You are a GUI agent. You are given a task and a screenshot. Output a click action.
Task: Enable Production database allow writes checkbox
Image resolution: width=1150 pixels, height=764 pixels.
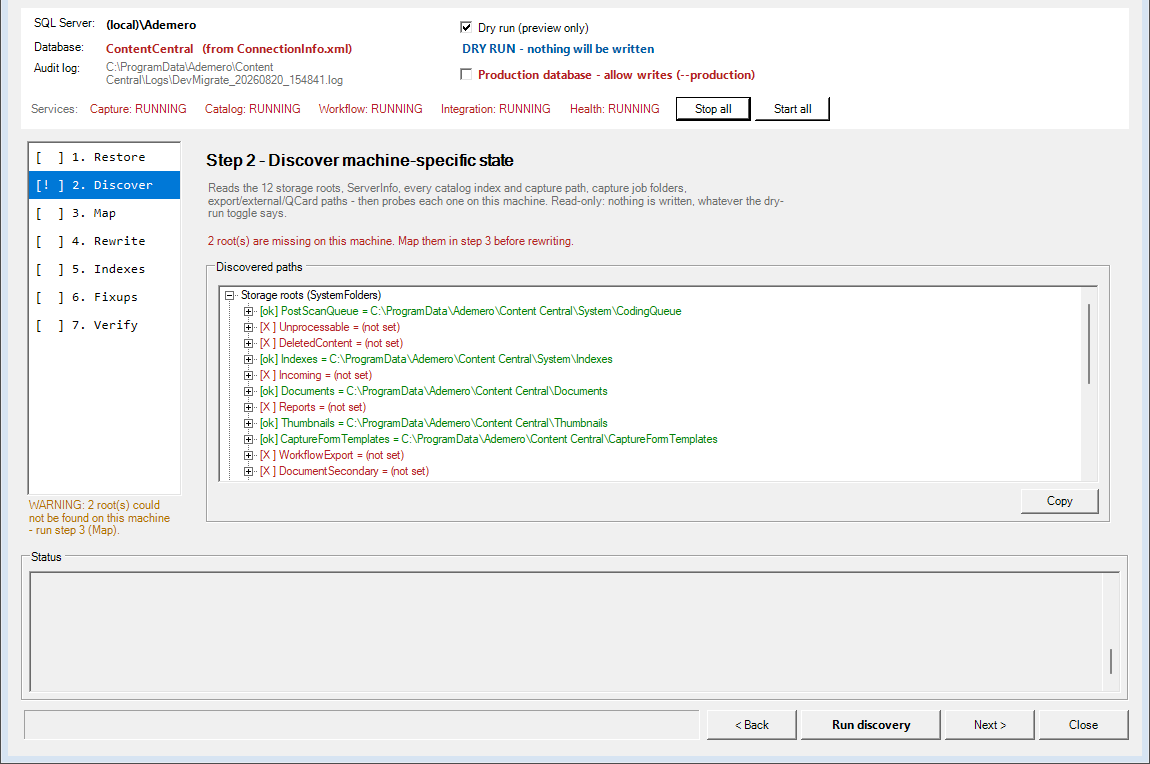pos(466,74)
